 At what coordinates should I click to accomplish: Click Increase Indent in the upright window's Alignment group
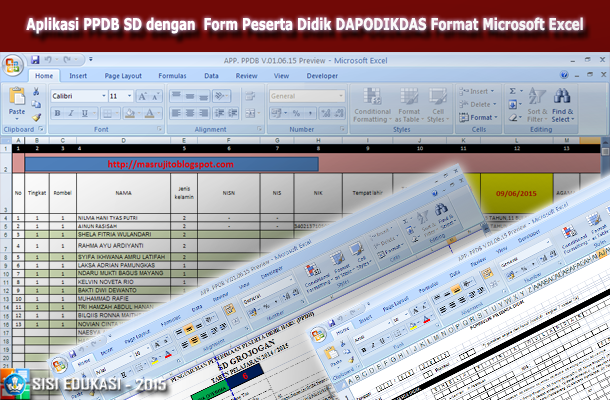pos(233,113)
